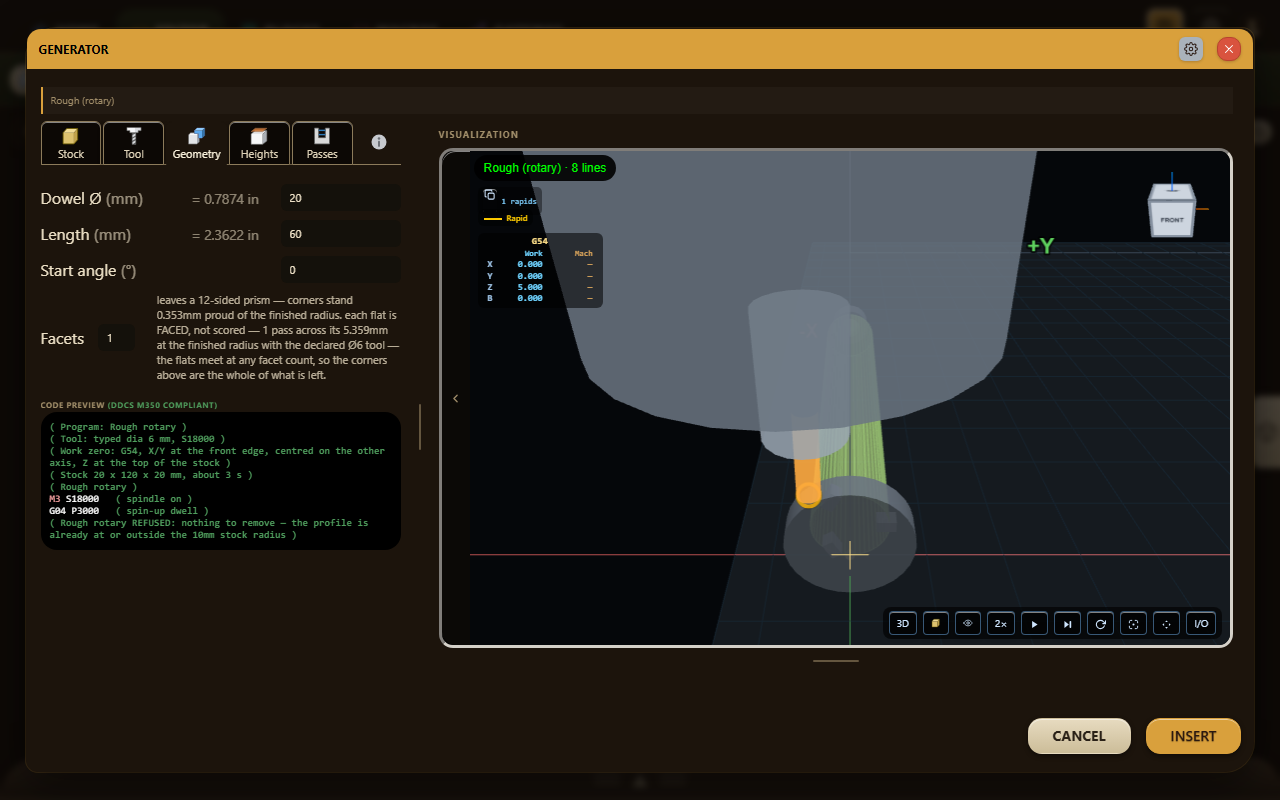Screen dimensions: 1280x800
Task: Toggle toolpath visibility eye icon
Action: [x=968, y=623]
